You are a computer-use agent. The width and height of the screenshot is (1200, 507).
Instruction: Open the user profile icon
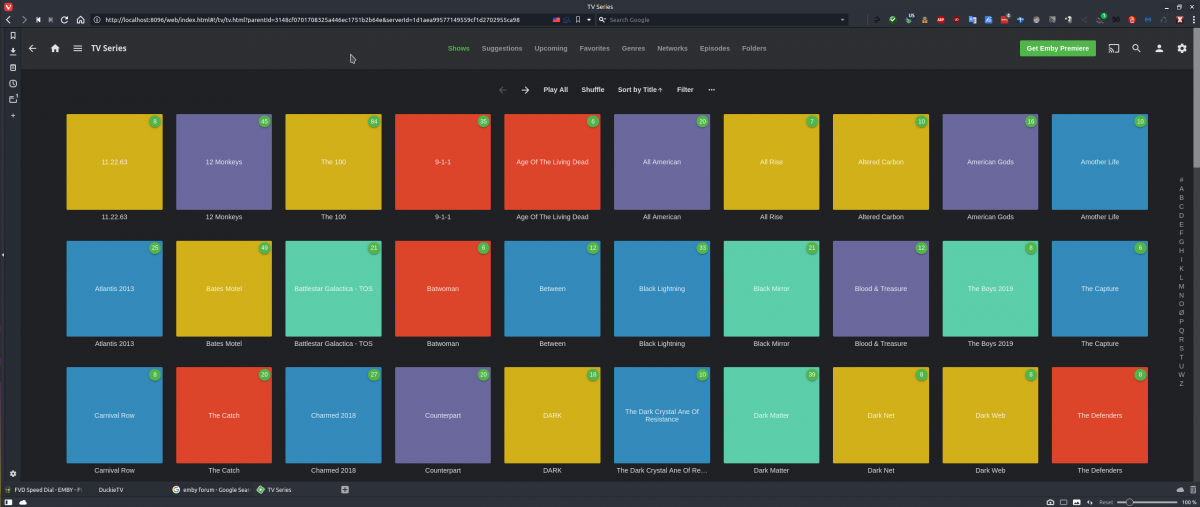(1159, 48)
